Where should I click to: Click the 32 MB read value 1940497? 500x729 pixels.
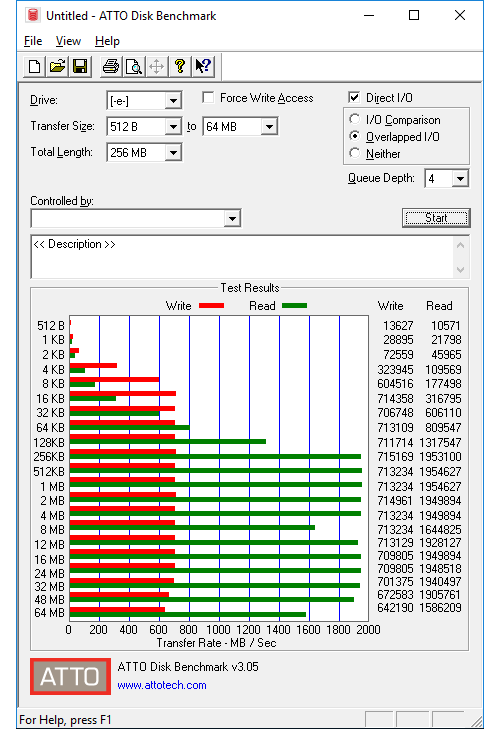tap(440, 581)
